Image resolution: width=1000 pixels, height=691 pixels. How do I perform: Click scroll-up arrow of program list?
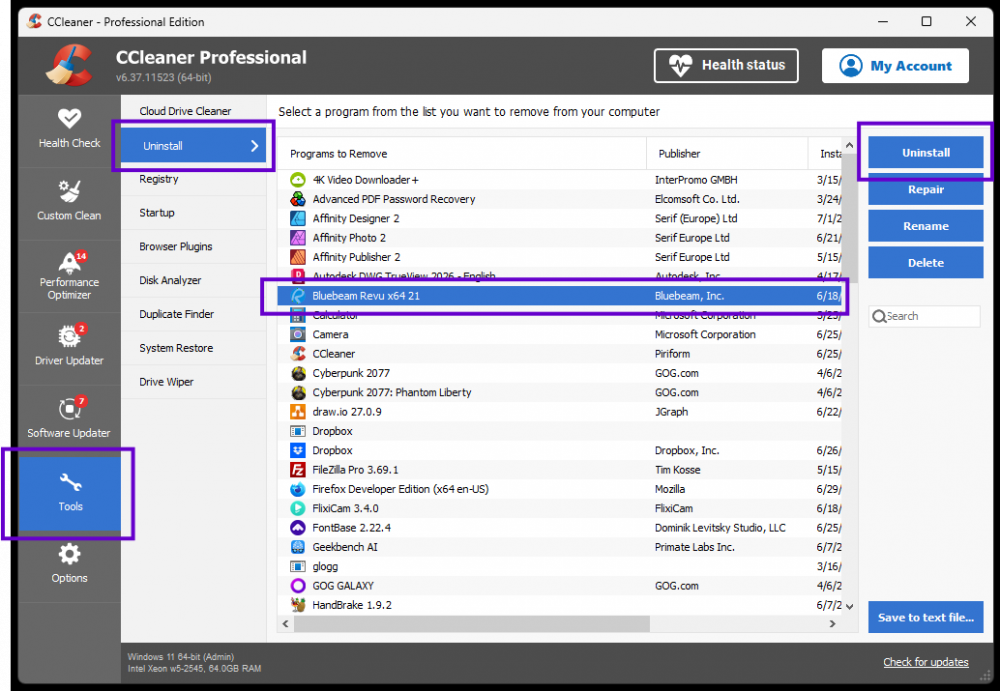coord(849,145)
